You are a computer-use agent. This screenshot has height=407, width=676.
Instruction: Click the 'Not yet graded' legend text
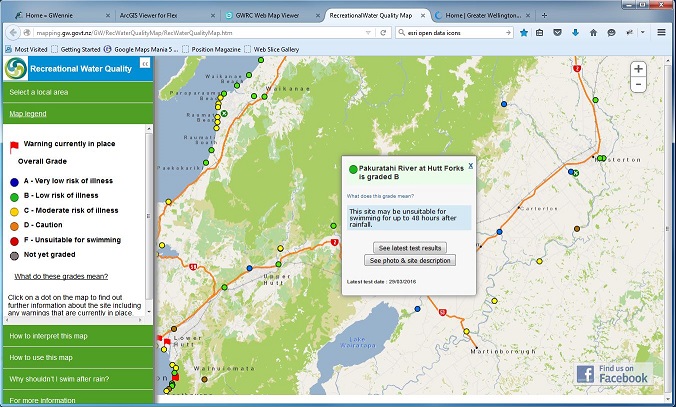(50, 254)
